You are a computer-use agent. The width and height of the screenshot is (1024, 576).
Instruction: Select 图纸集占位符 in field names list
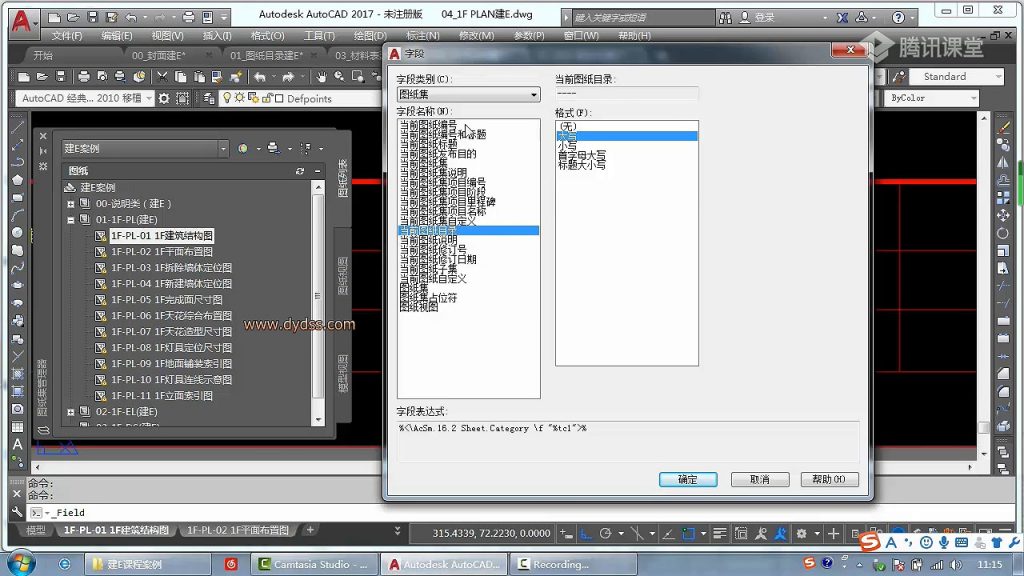tap(428, 298)
